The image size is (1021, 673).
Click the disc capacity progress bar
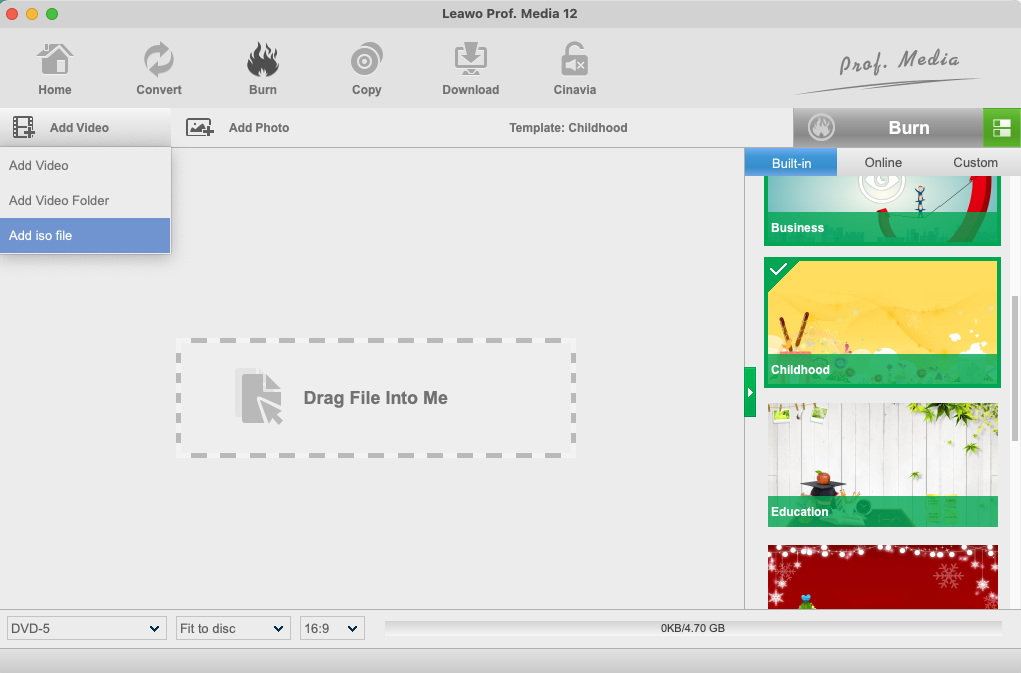(692, 628)
